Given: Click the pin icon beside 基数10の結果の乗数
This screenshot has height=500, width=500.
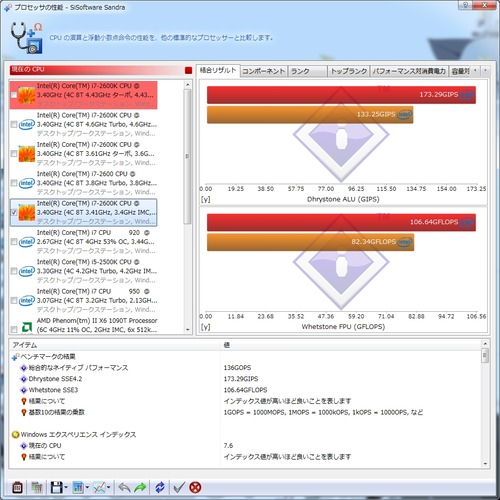Looking at the screenshot, I should coord(24,412).
